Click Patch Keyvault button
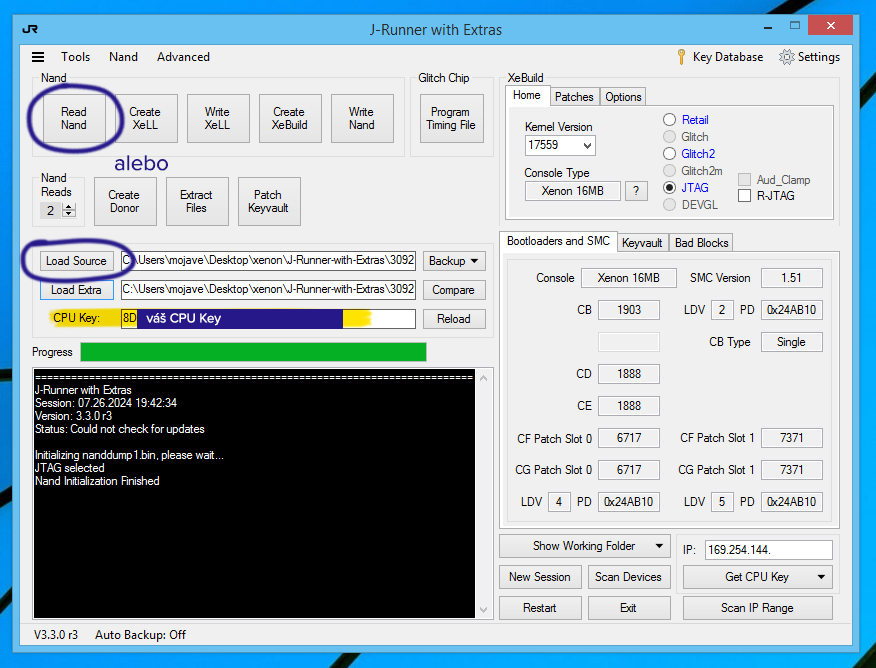The image size is (876, 668). pos(268,202)
